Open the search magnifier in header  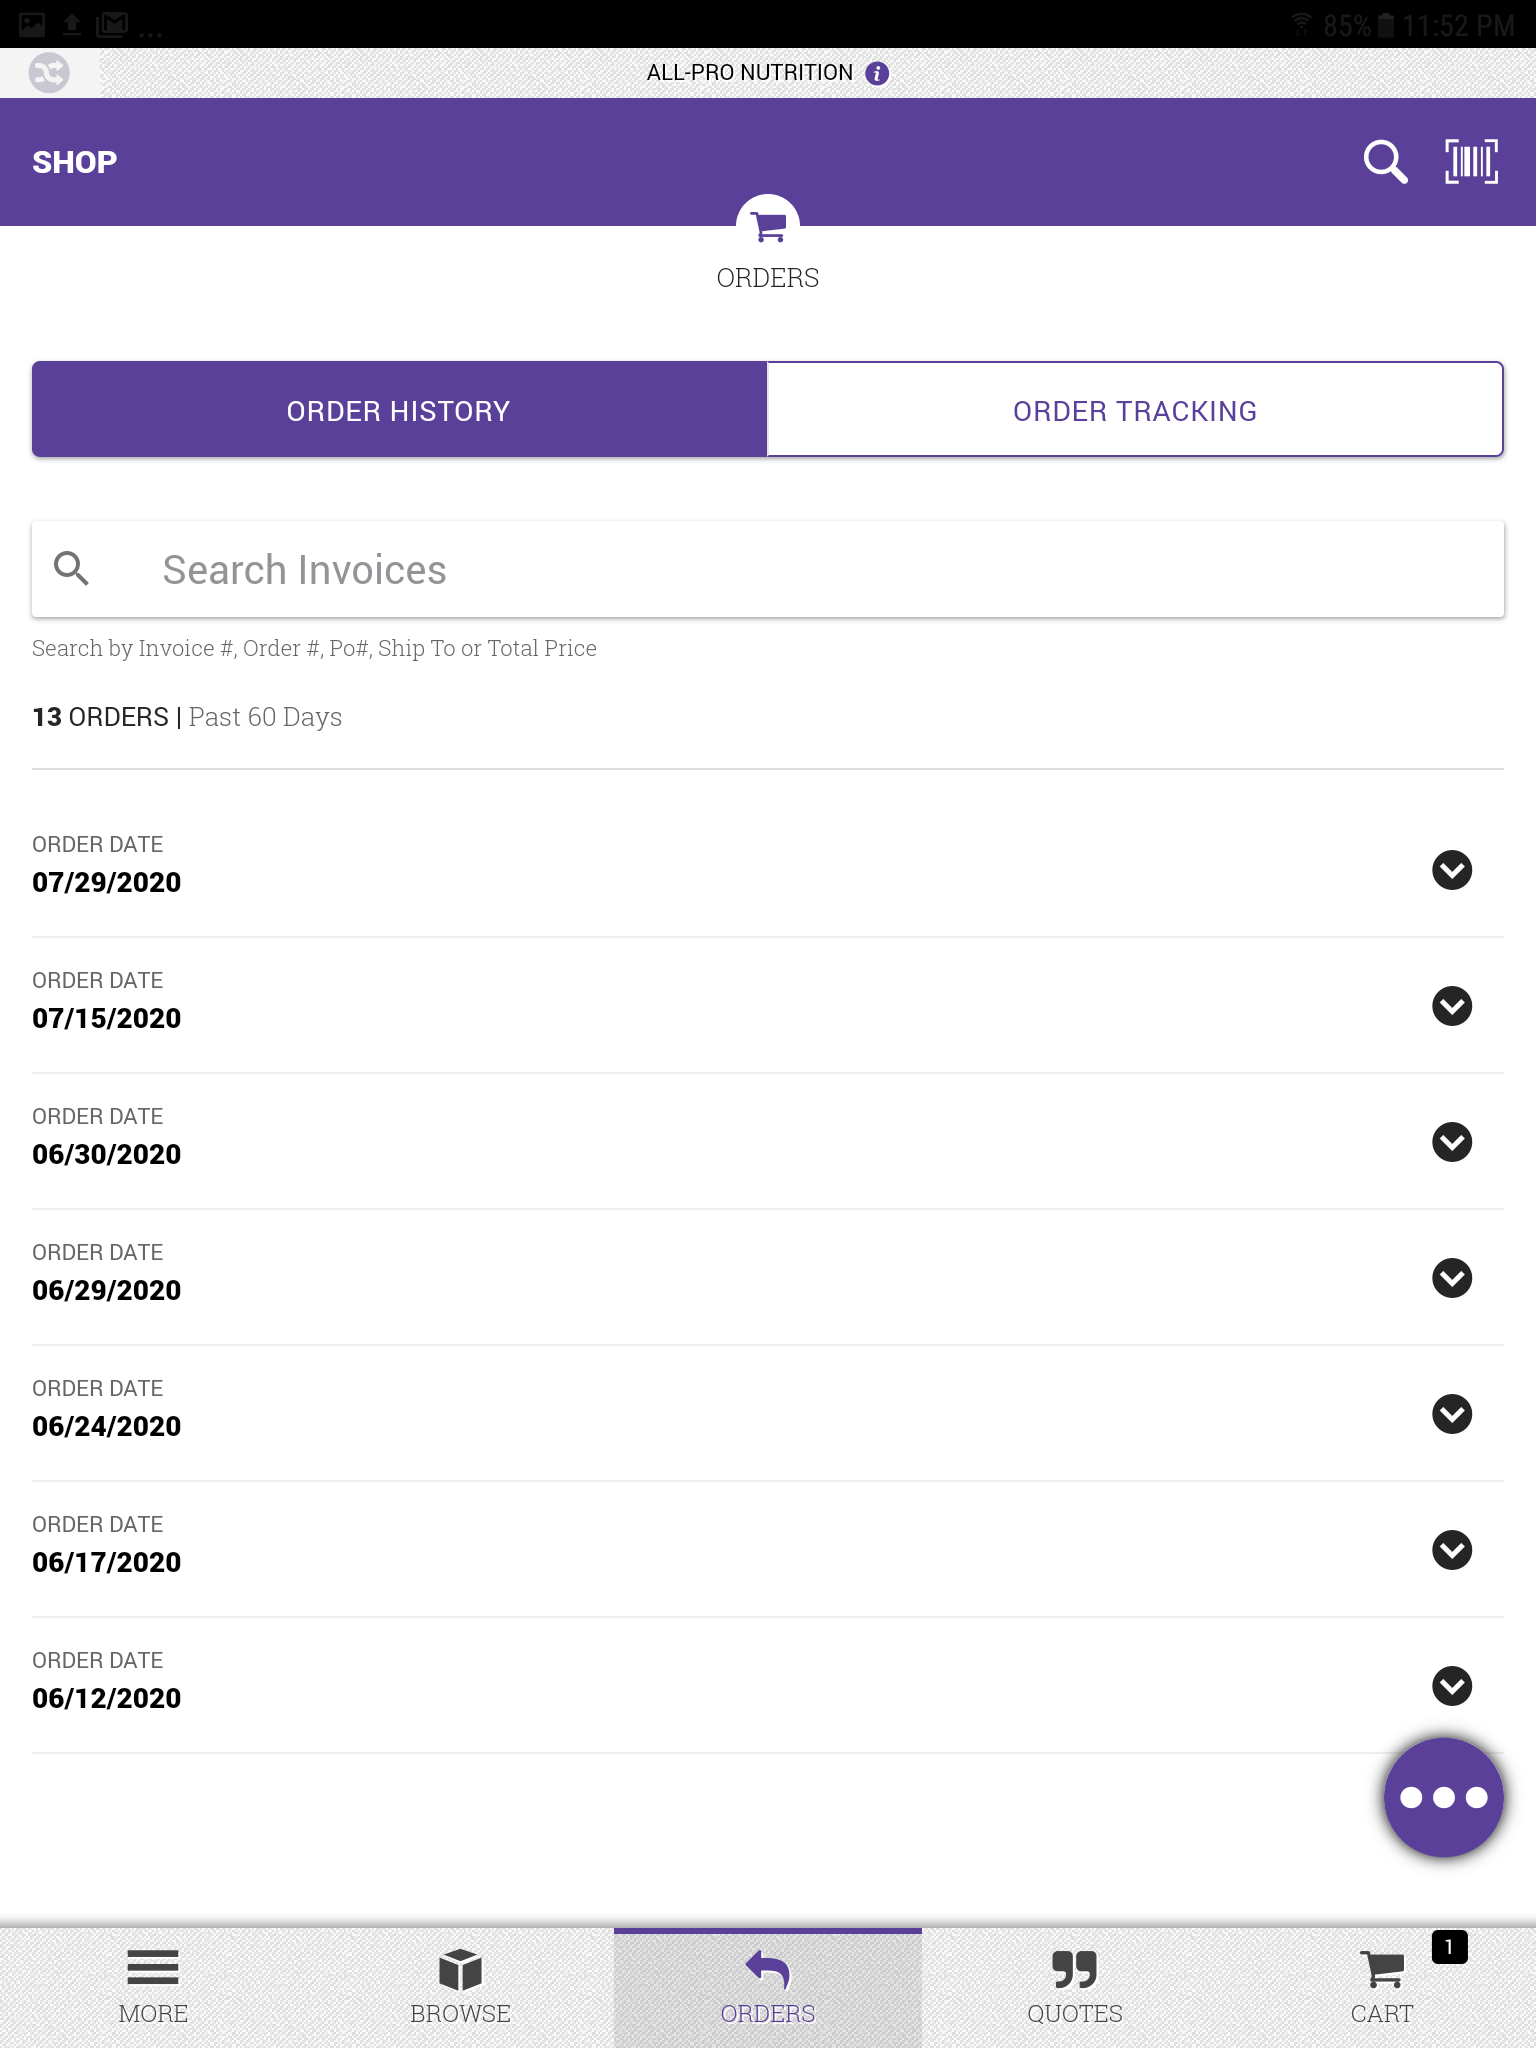[x=1385, y=162]
